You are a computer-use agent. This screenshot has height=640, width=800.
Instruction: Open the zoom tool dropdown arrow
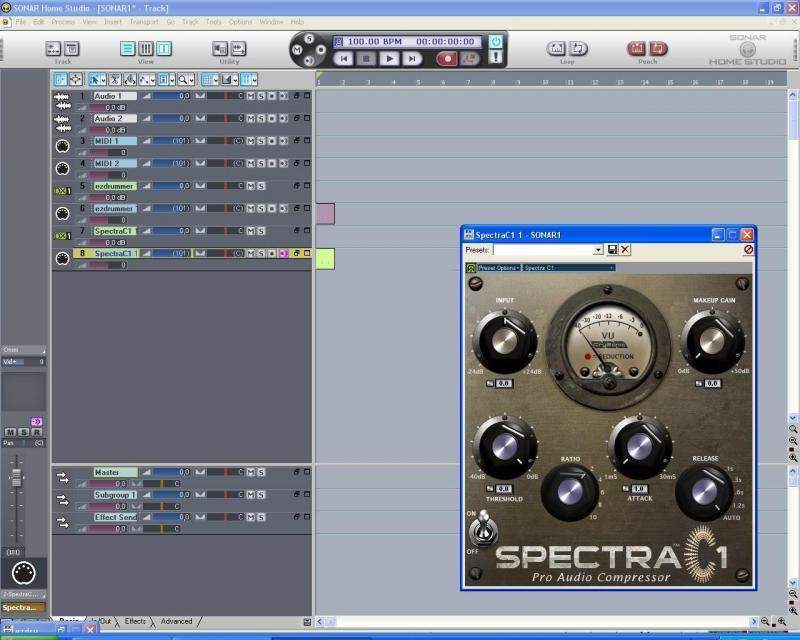click(x=191, y=79)
